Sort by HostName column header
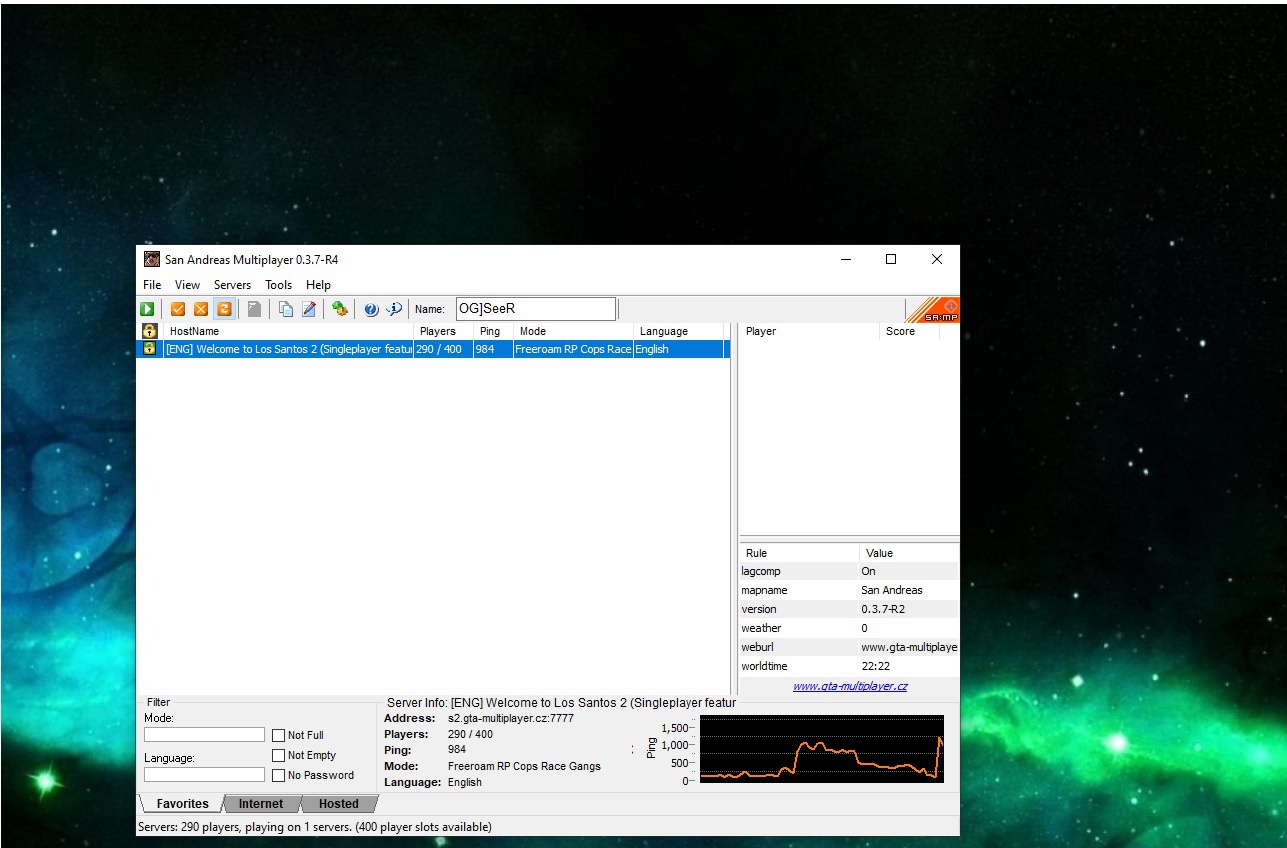1287x848 pixels. point(288,331)
